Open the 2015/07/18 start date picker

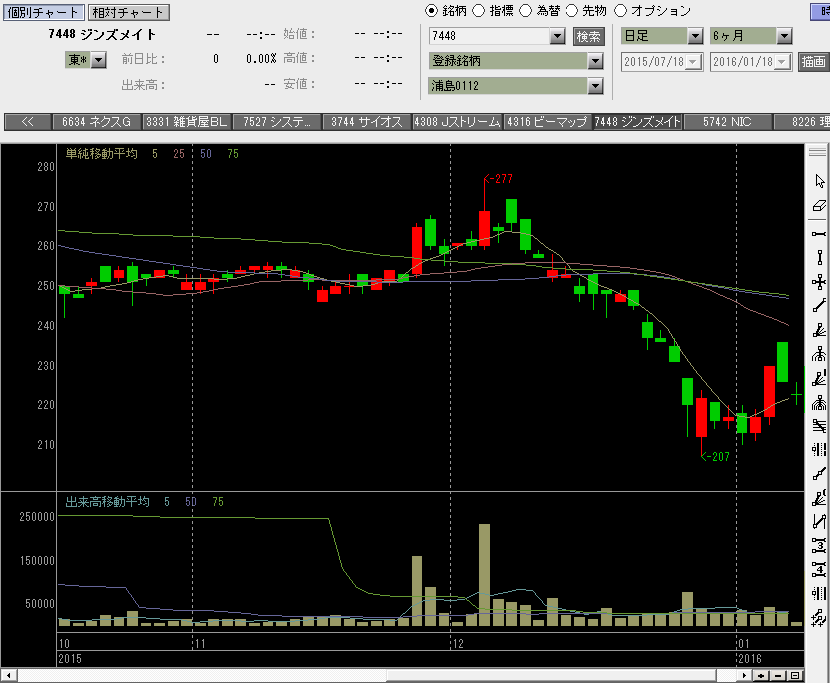tap(693, 62)
